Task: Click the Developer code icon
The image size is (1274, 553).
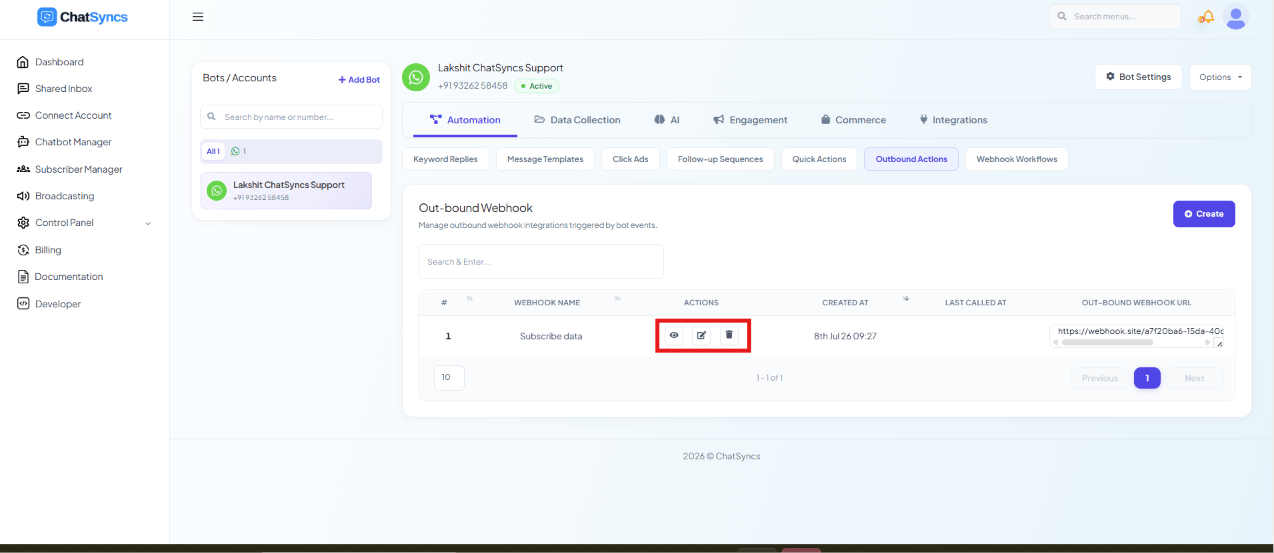Action: 23,304
